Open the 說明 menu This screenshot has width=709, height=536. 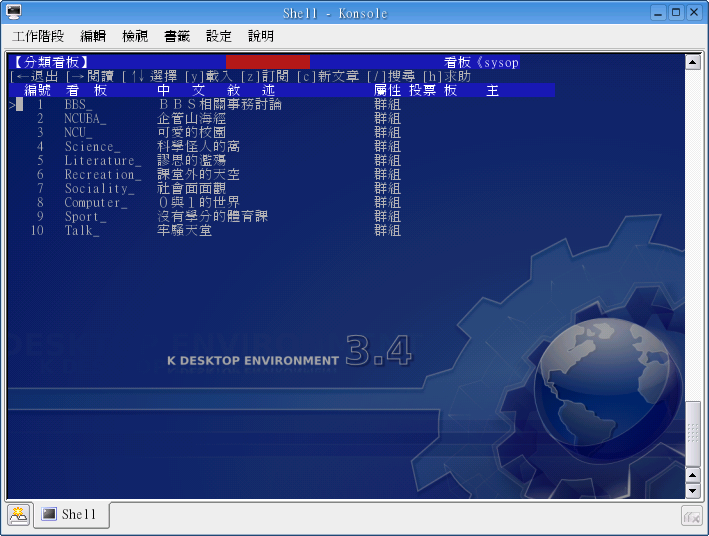(261, 36)
